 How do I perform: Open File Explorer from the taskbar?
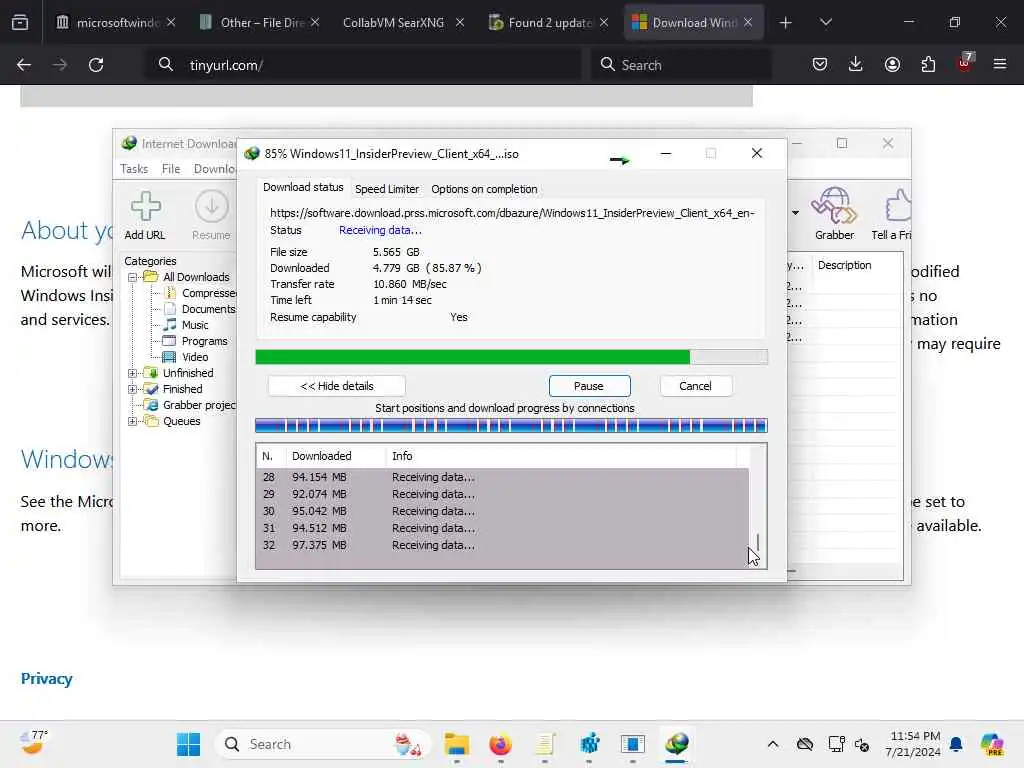456,744
